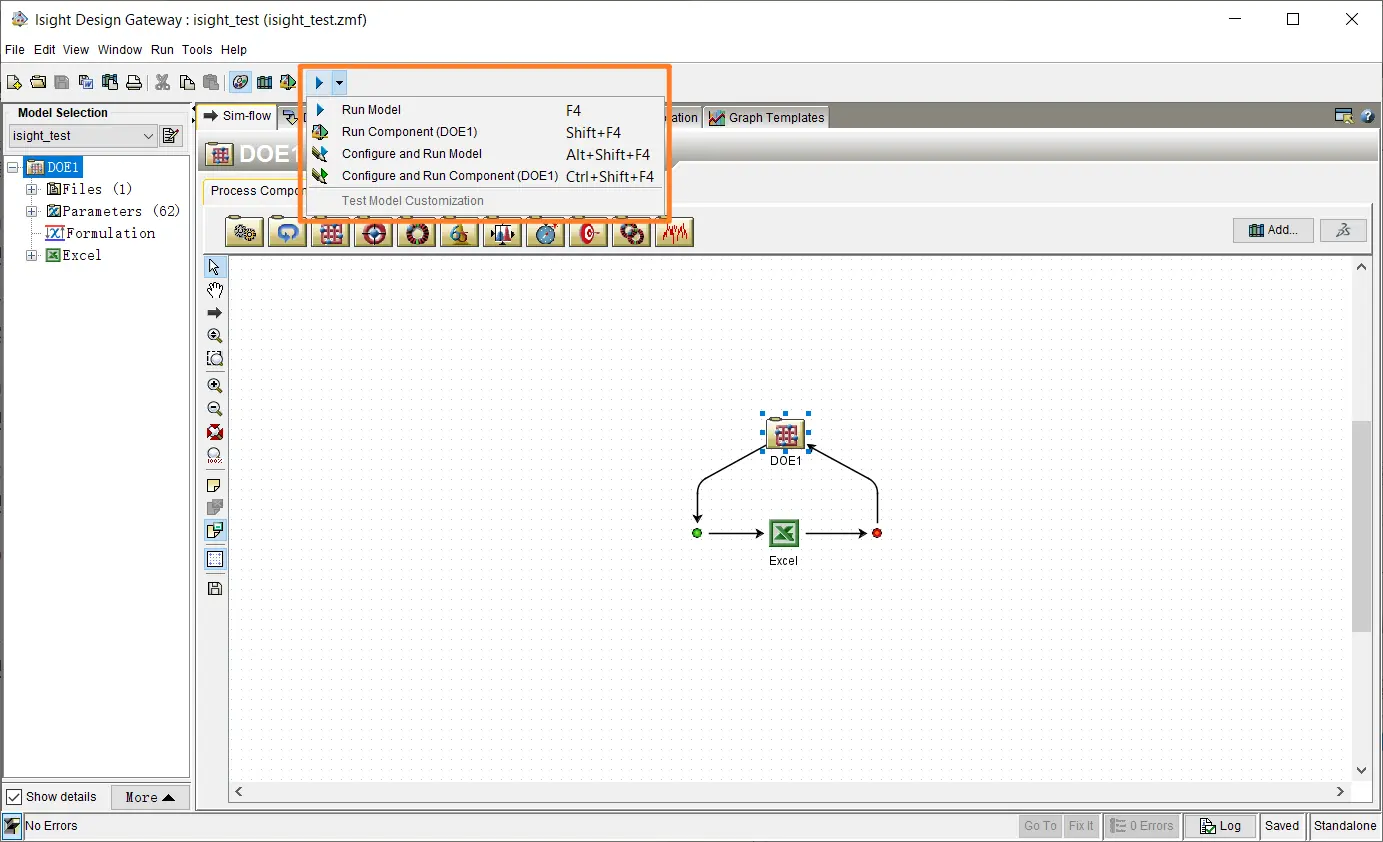Toggle the show notes button

(214, 530)
